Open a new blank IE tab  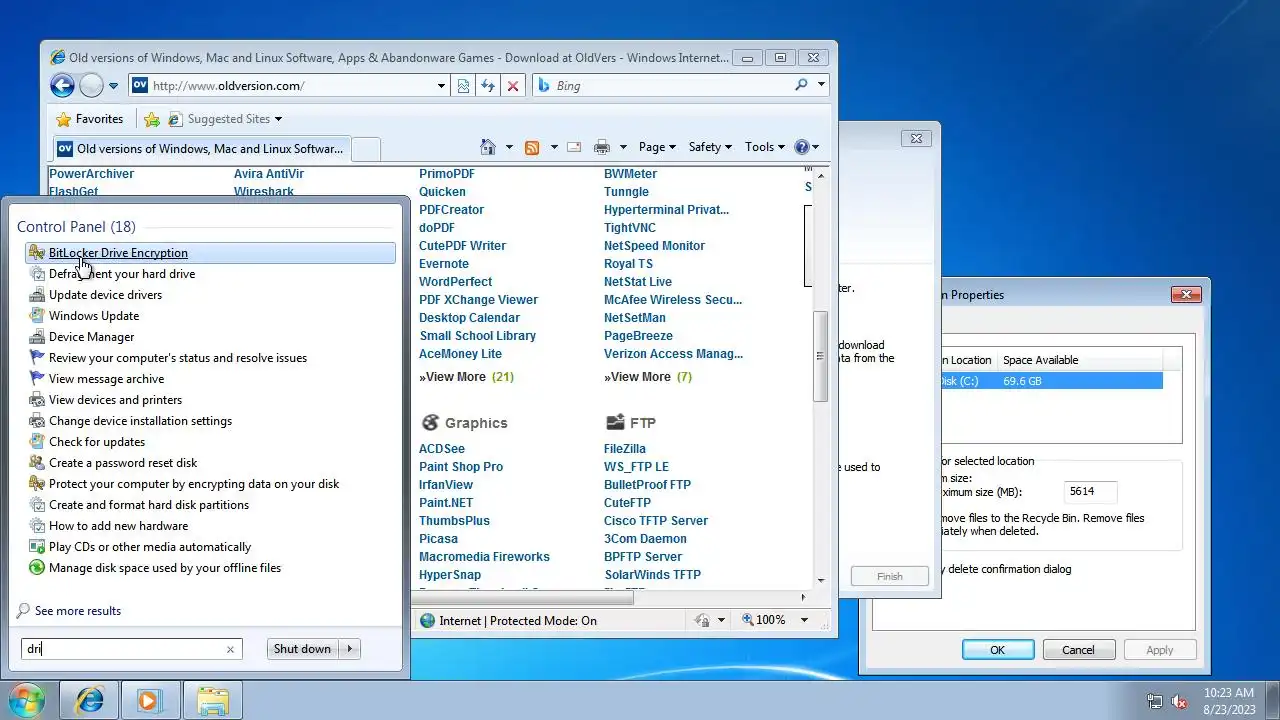(x=366, y=149)
